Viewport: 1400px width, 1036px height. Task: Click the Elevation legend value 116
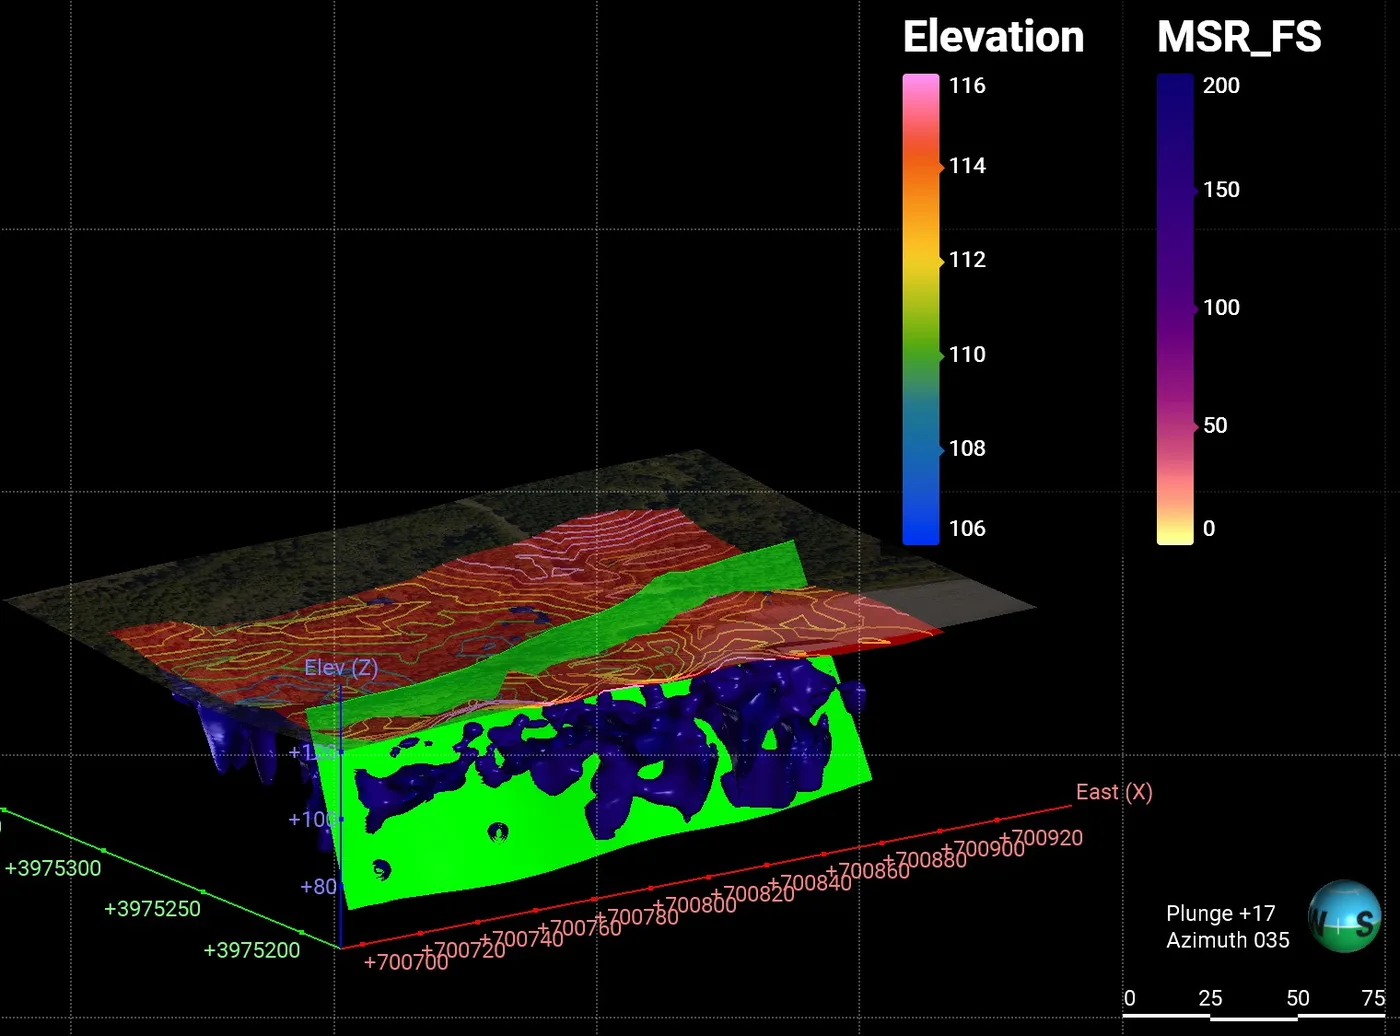[x=967, y=86]
